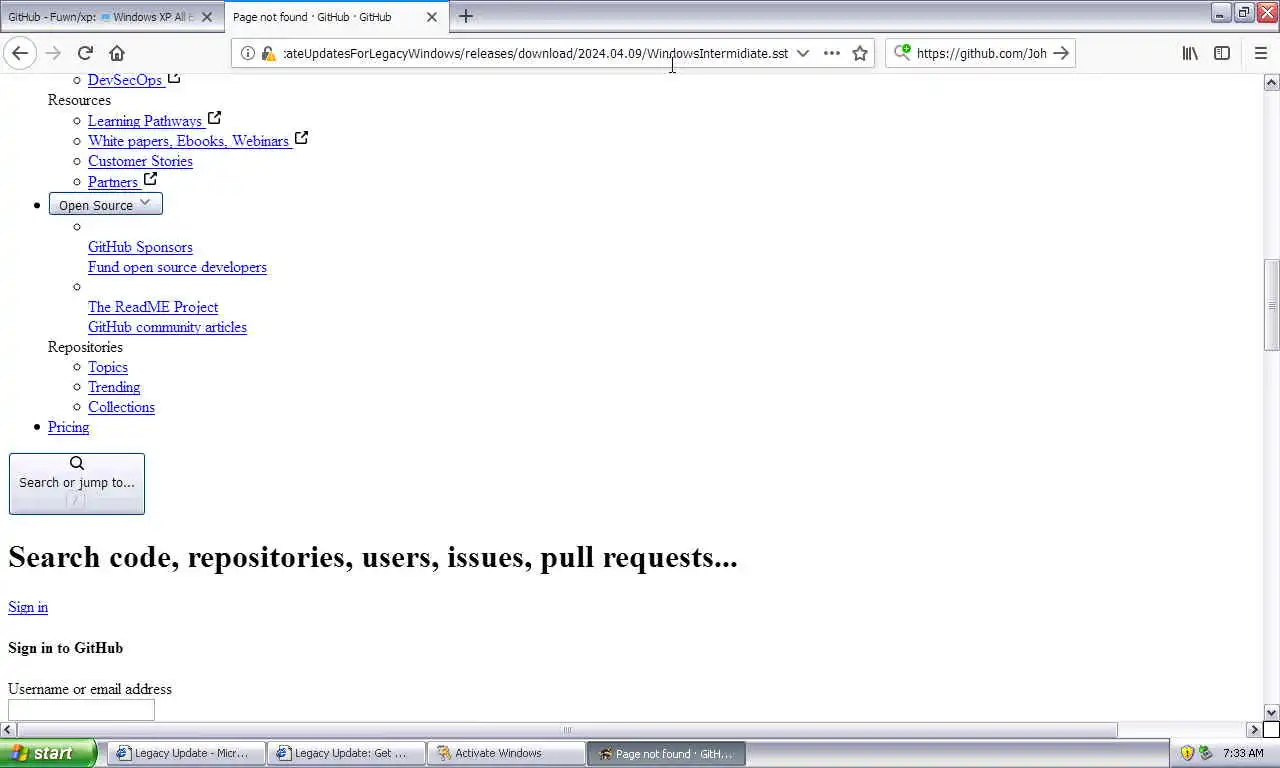Reload the current page
This screenshot has width=1280, height=768.
(x=85, y=53)
